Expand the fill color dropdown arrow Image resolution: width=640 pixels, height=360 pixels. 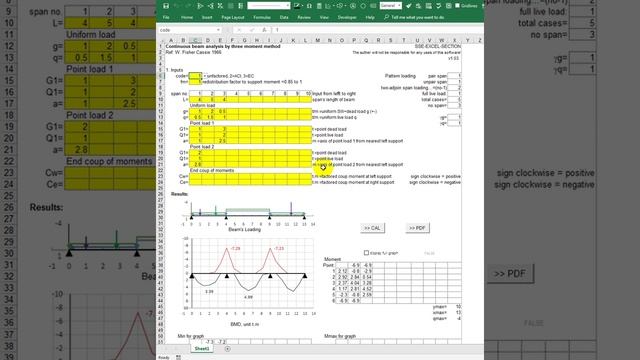click(302, 6)
